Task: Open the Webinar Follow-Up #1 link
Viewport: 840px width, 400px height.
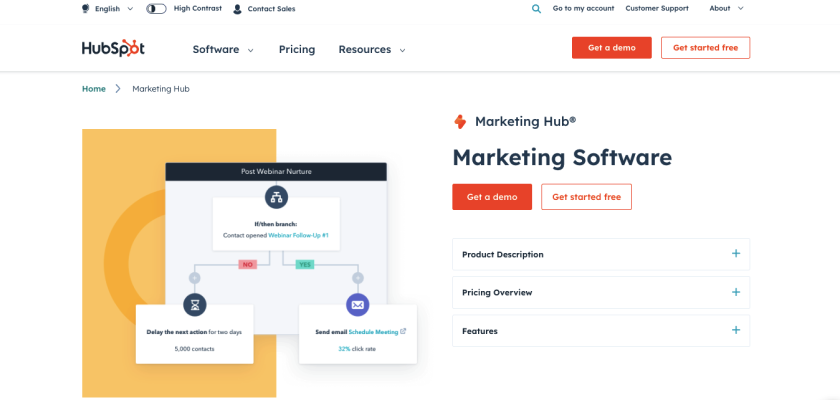Action: pyautogui.click(x=298, y=235)
